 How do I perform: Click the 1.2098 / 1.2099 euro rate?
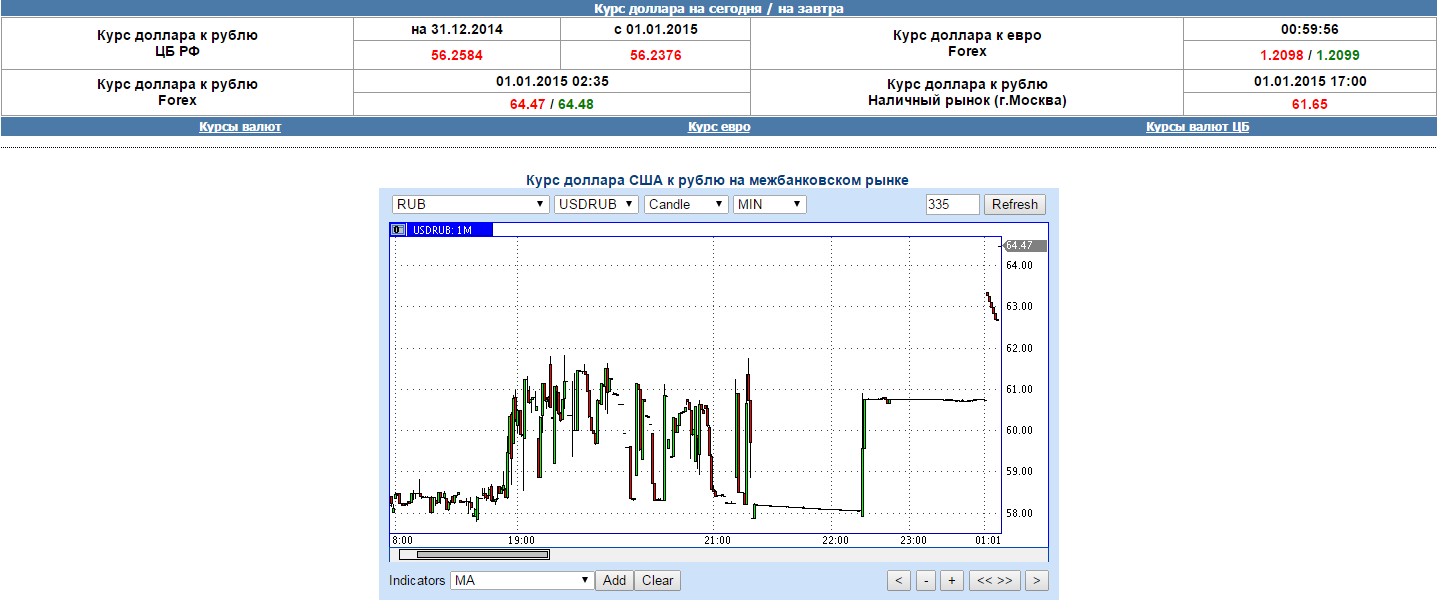[x=1310, y=56]
